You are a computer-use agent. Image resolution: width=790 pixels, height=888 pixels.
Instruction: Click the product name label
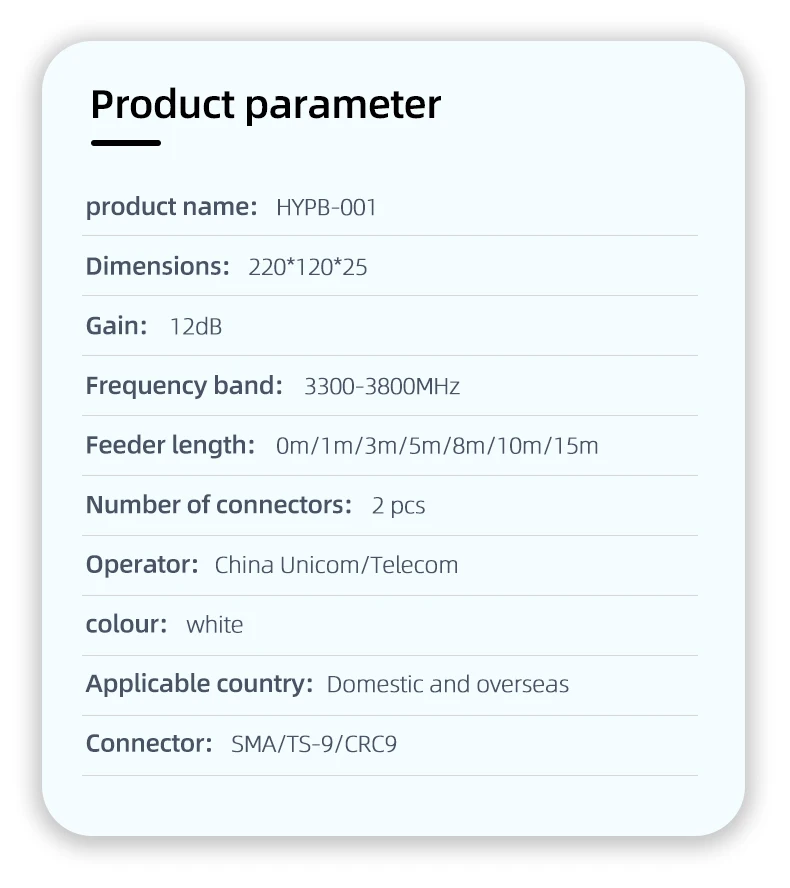(x=171, y=207)
